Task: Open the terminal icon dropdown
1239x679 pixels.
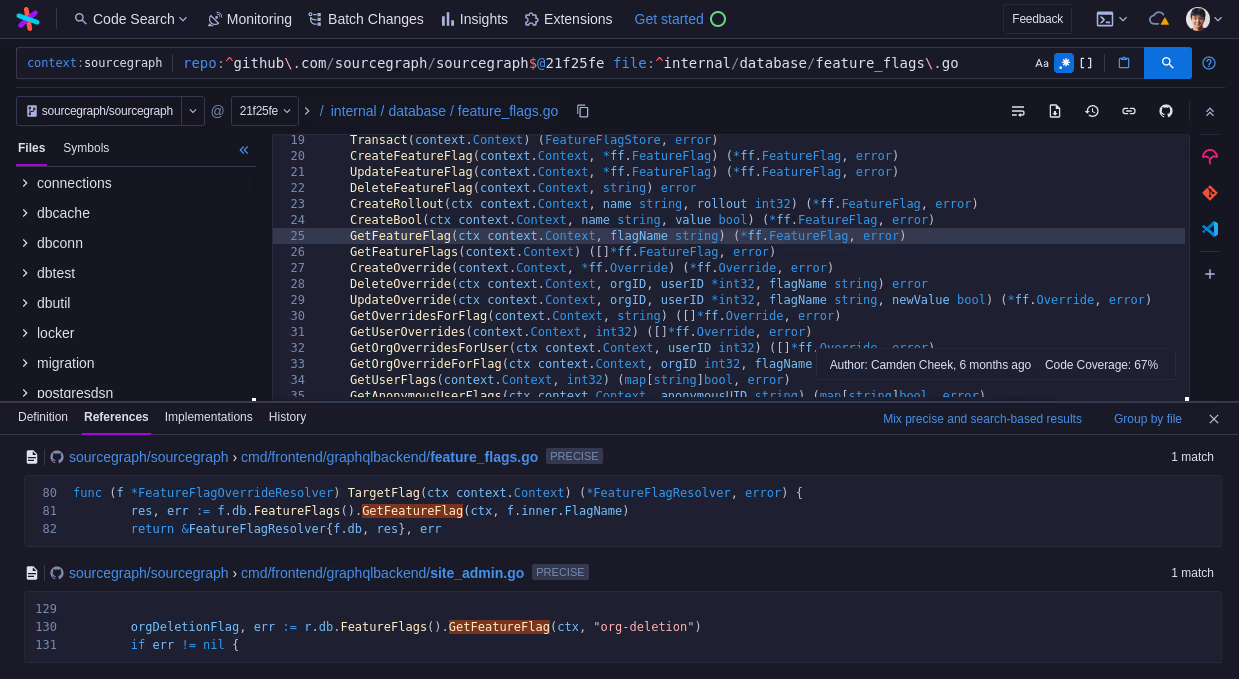Action: pos(1112,19)
